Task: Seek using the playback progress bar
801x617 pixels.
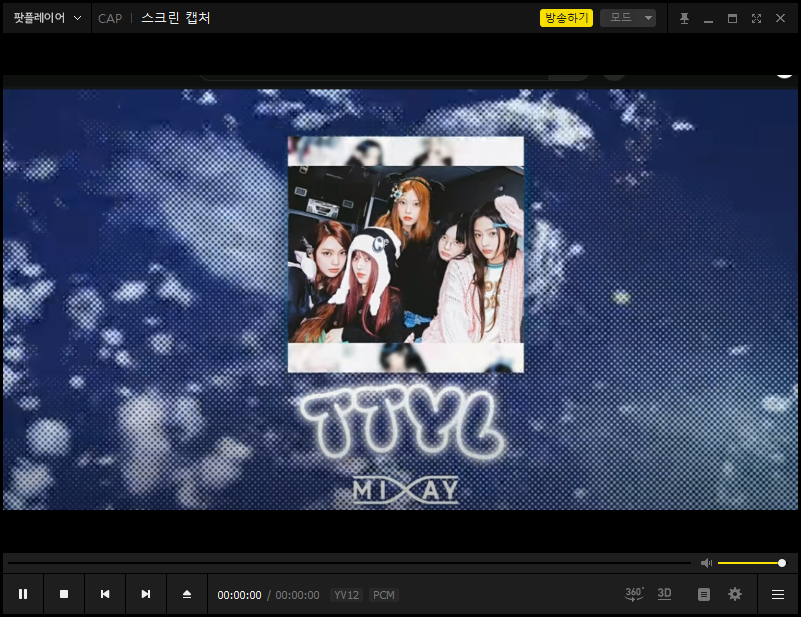Action: (x=350, y=563)
